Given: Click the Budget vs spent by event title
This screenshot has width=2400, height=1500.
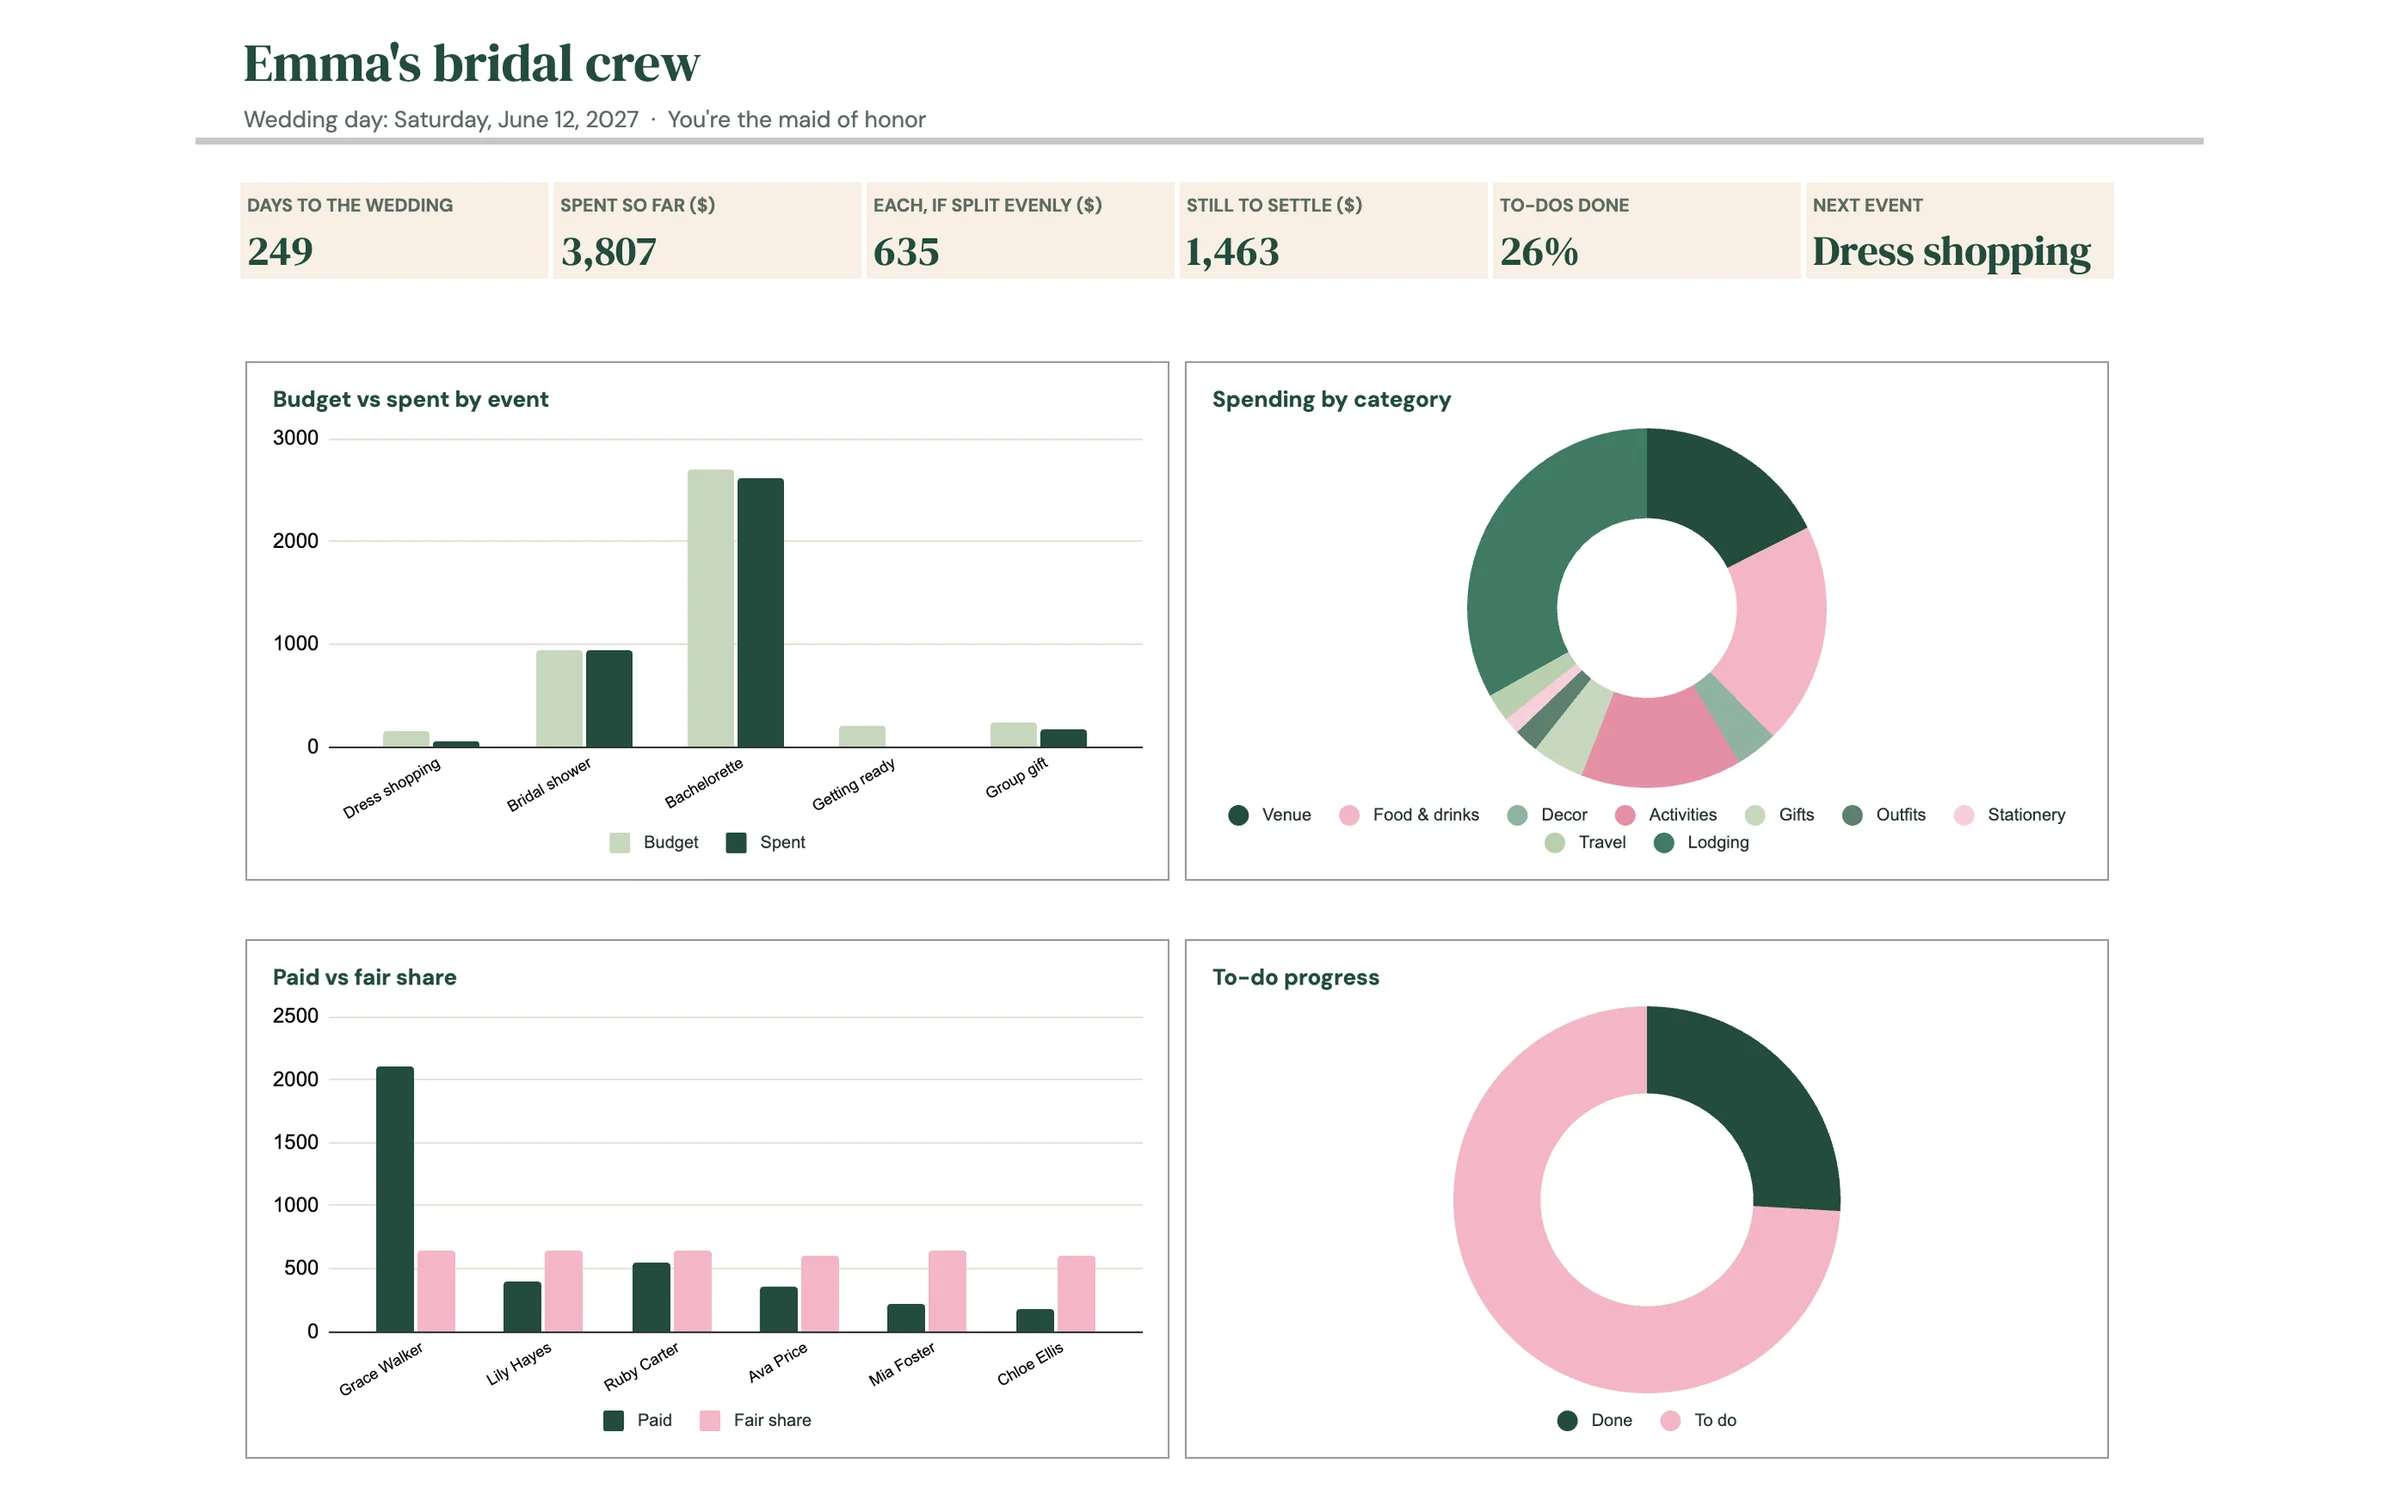Looking at the screenshot, I should point(410,399).
